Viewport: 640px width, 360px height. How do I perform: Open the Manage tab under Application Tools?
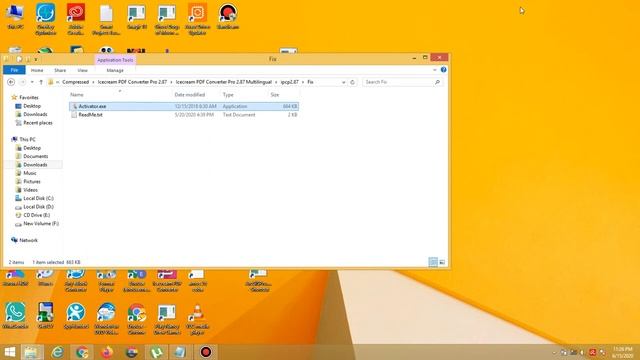[115, 70]
